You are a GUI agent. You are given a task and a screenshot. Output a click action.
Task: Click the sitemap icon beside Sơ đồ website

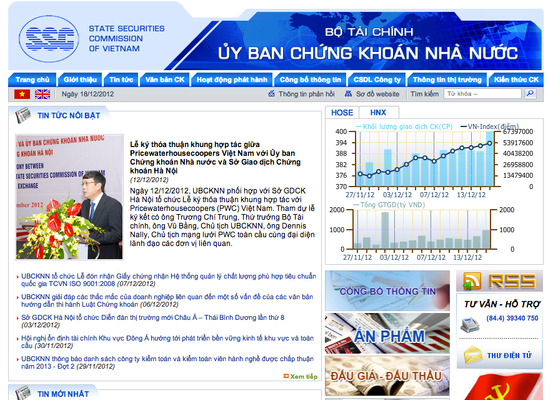click(x=348, y=94)
